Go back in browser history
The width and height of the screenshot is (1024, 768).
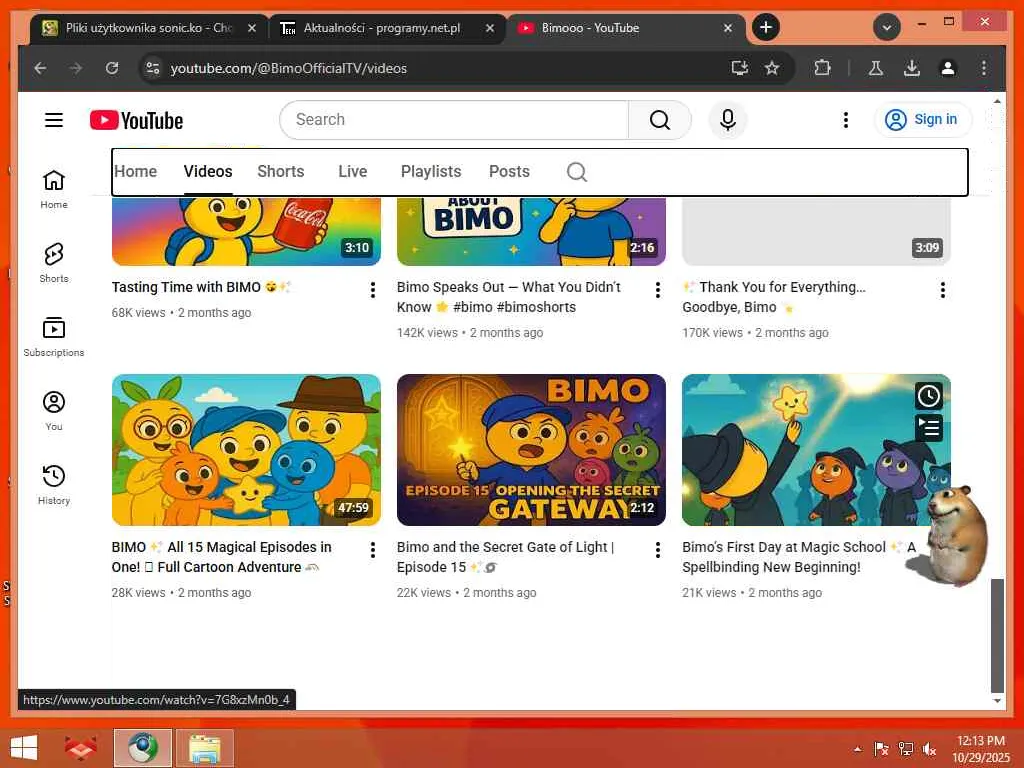(x=40, y=68)
